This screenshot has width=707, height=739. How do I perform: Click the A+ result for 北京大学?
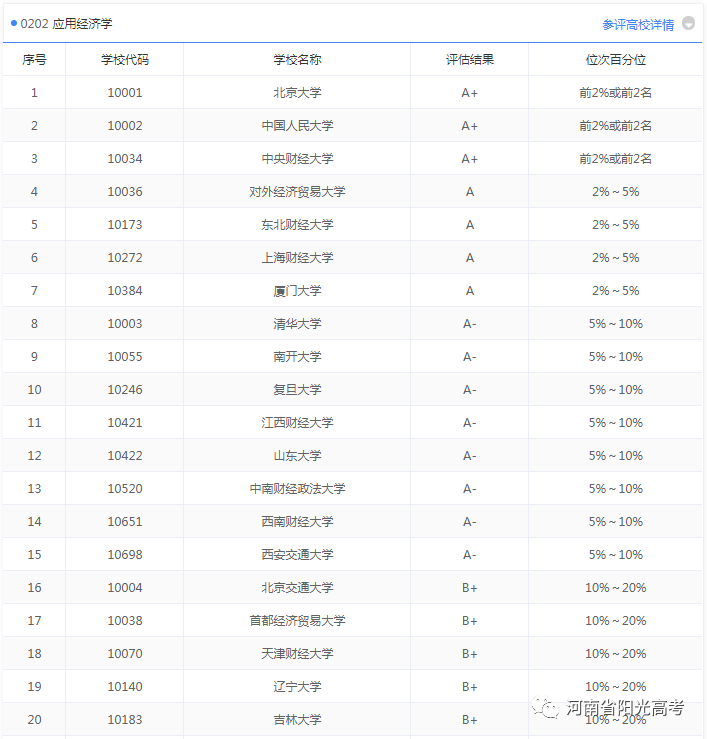click(x=469, y=93)
